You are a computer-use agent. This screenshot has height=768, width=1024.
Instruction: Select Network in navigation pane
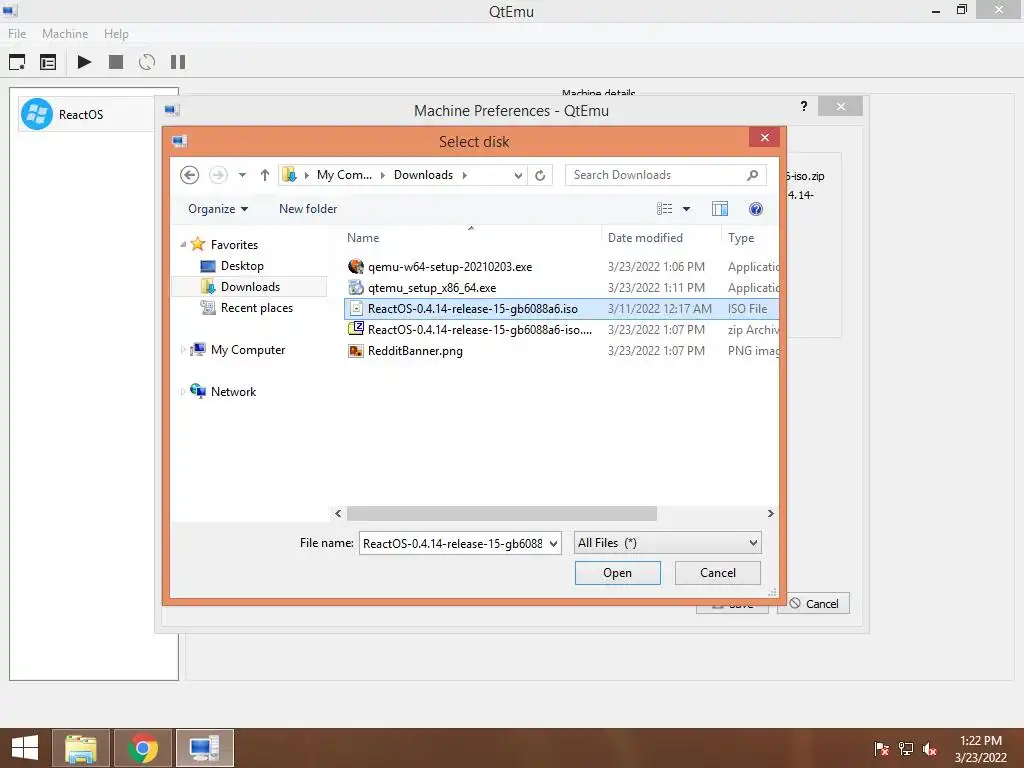[x=233, y=392]
